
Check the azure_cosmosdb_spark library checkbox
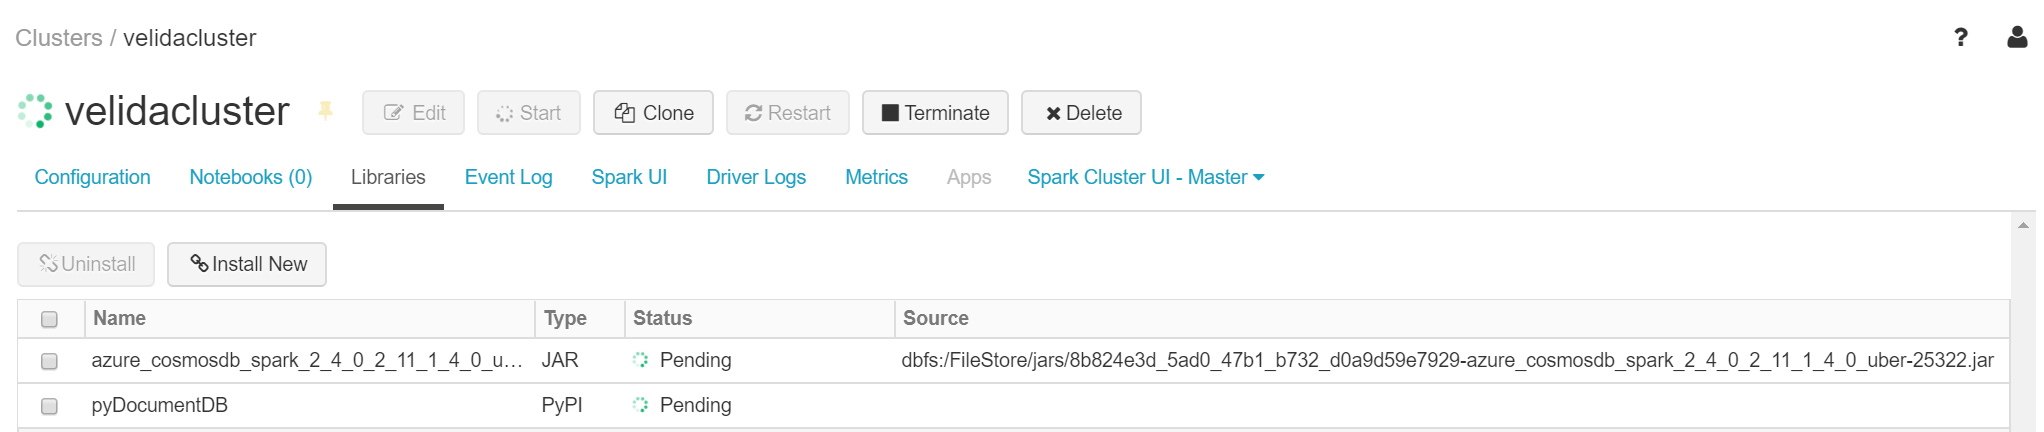(49, 361)
